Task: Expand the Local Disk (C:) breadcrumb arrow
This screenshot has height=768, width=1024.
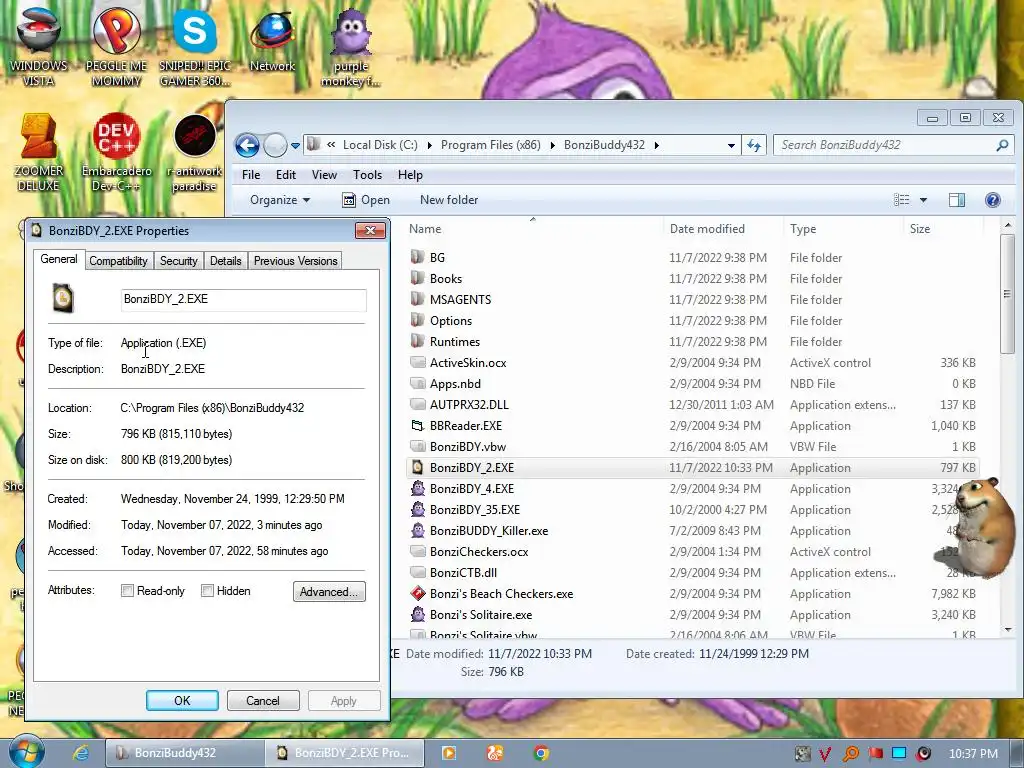Action: pyautogui.click(x=429, y=145)
